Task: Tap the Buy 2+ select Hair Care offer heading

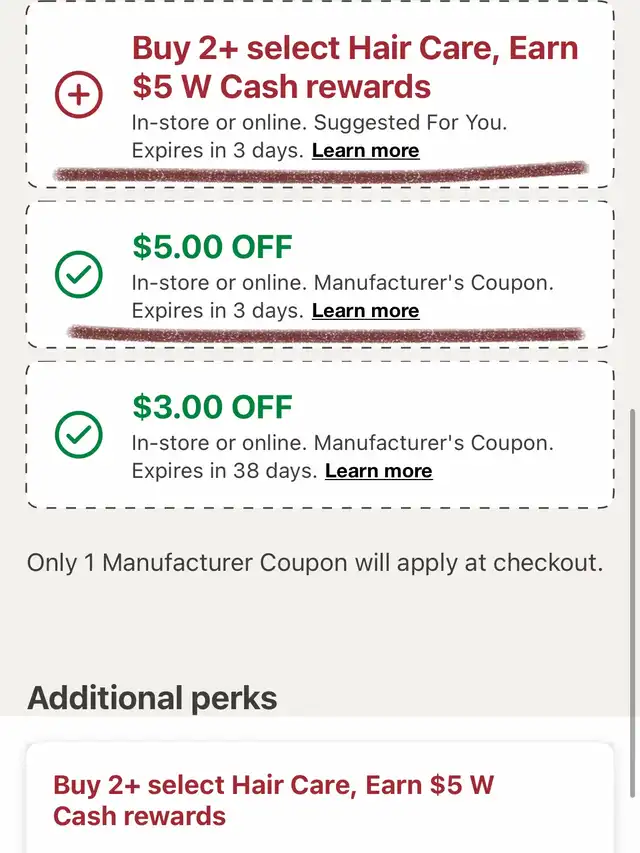Action: point(355,67)
